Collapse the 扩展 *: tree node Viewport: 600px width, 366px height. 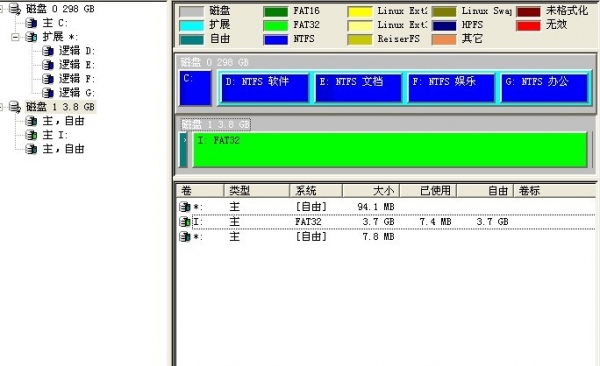pyautogui.click(x=15, y=37)
